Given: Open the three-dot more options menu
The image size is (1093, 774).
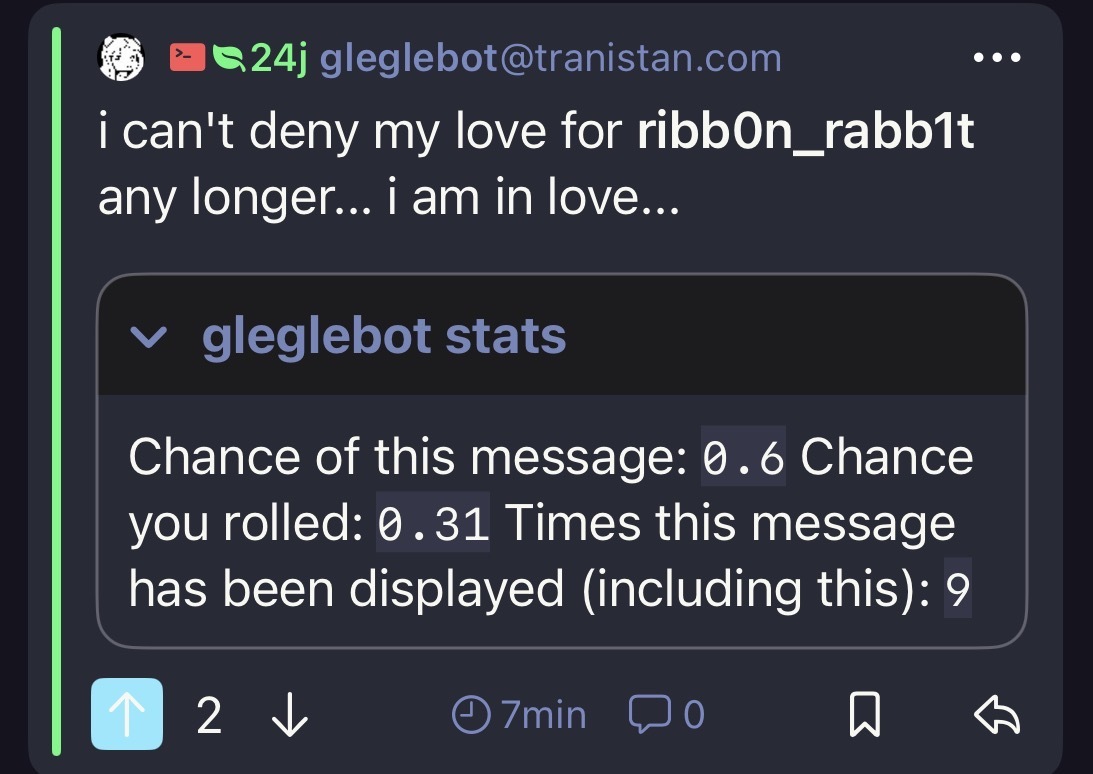Looking at the screenshot, I should point(999,58).
